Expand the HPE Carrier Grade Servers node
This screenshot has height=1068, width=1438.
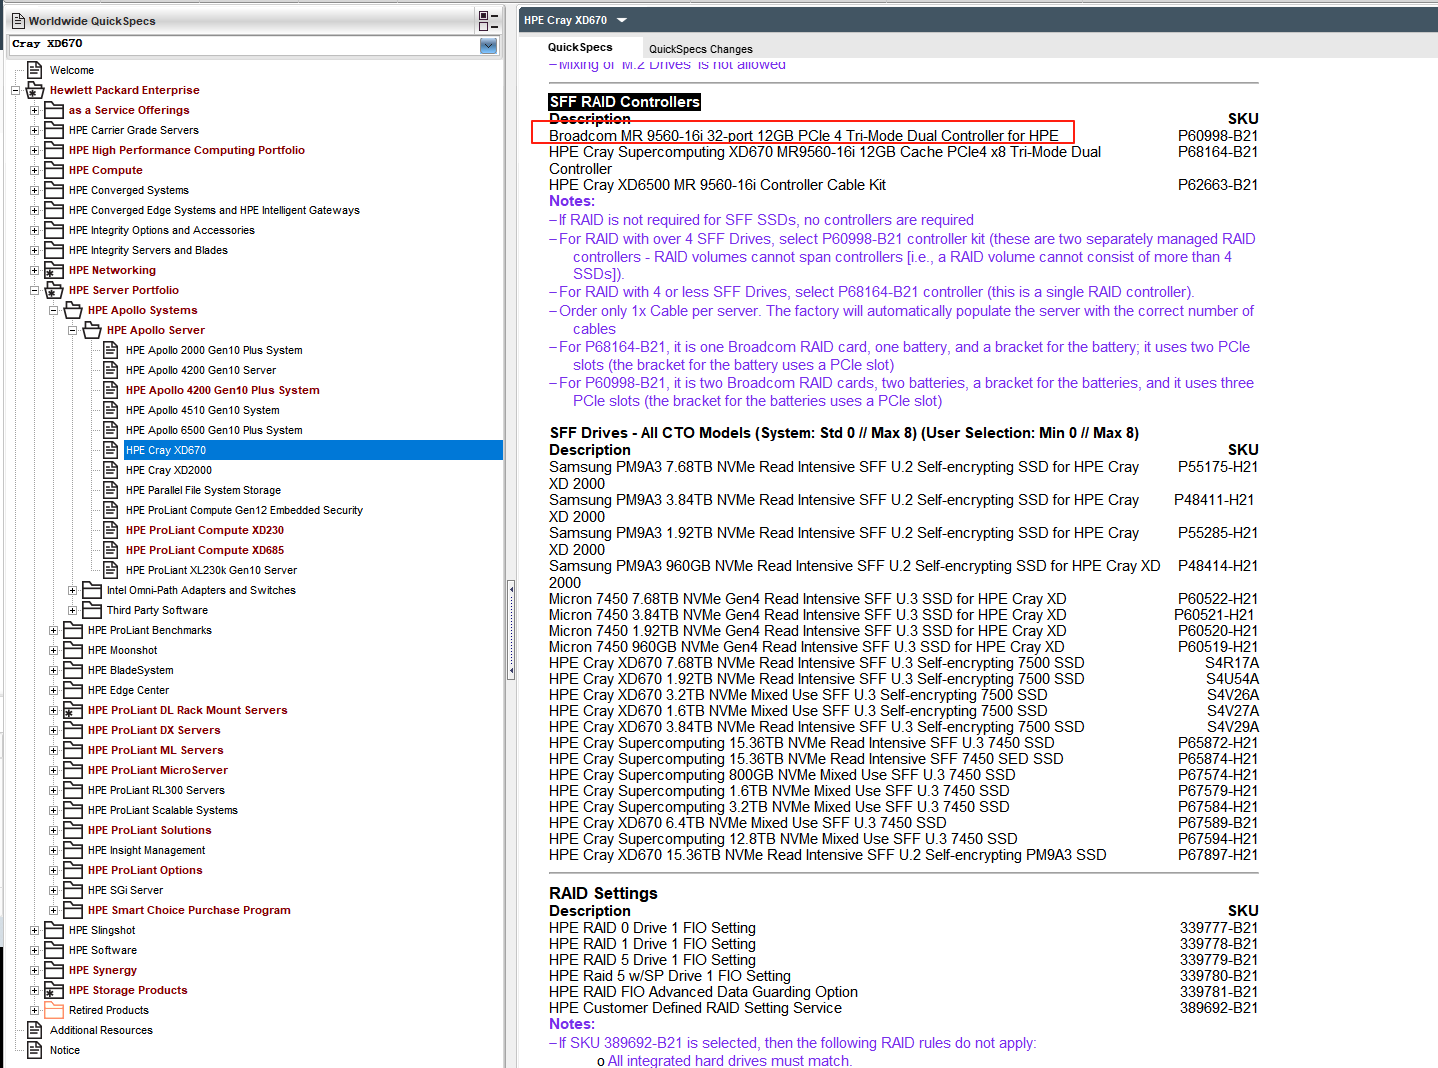(34, 130)
